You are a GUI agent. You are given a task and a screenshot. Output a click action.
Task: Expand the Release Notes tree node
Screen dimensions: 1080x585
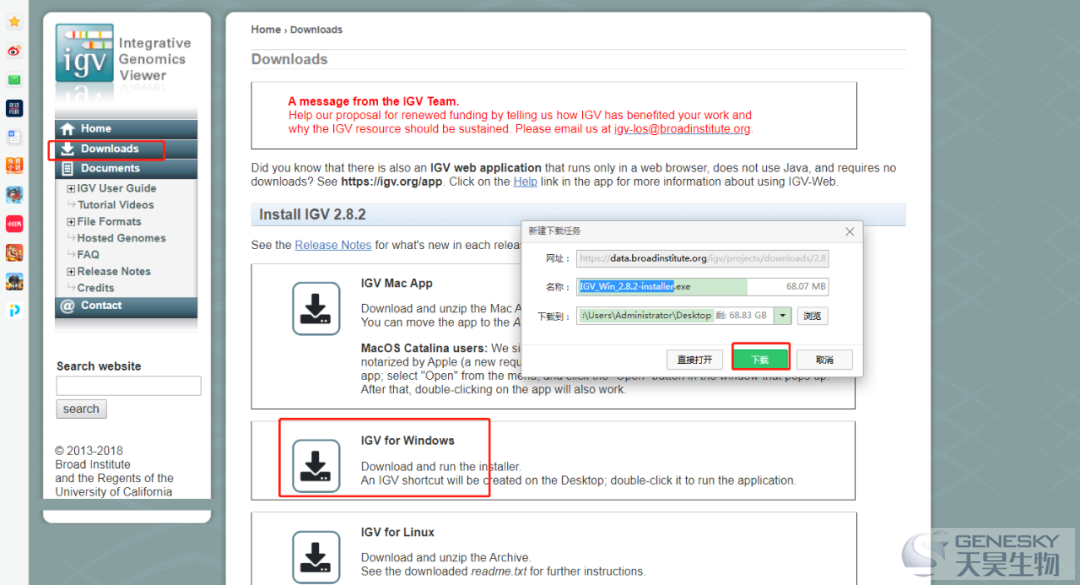[x=70, y=271]
